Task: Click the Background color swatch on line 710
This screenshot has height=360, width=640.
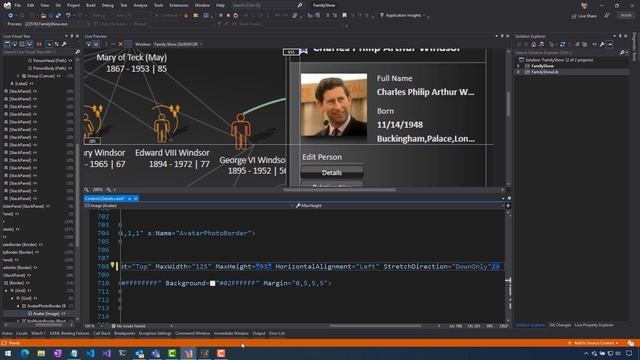Action: 213,283
